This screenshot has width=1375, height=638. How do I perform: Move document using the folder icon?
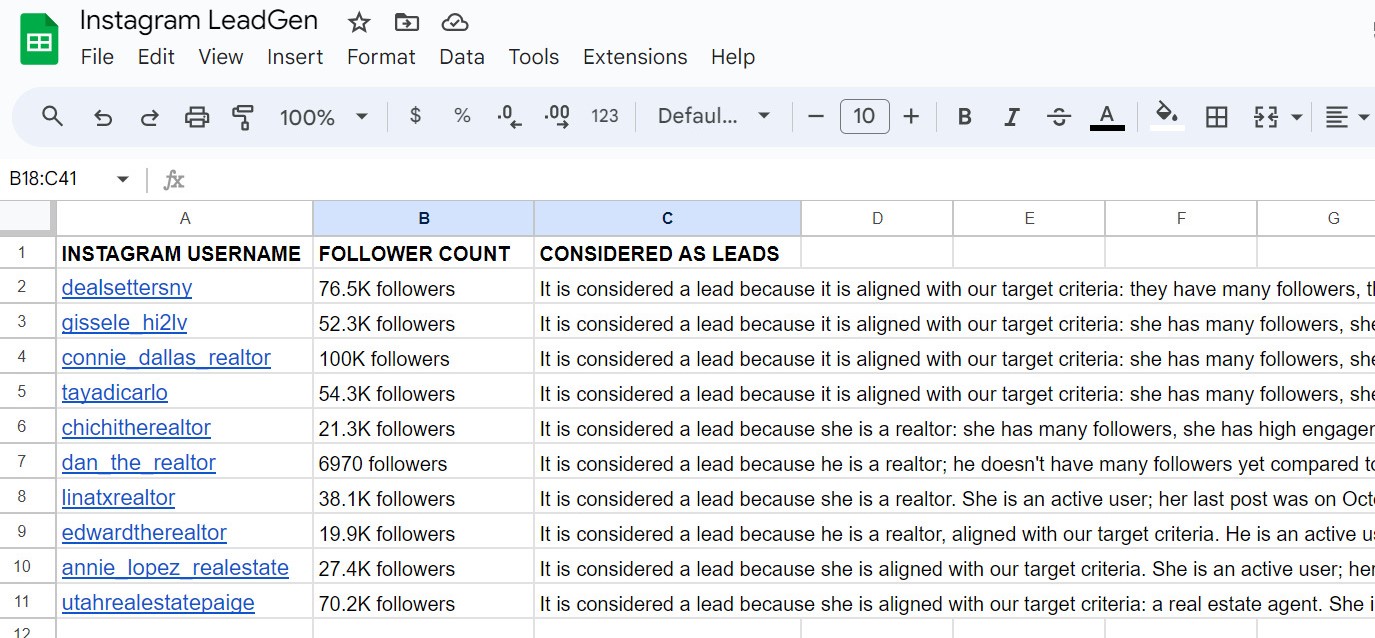(x=407, y=22)
